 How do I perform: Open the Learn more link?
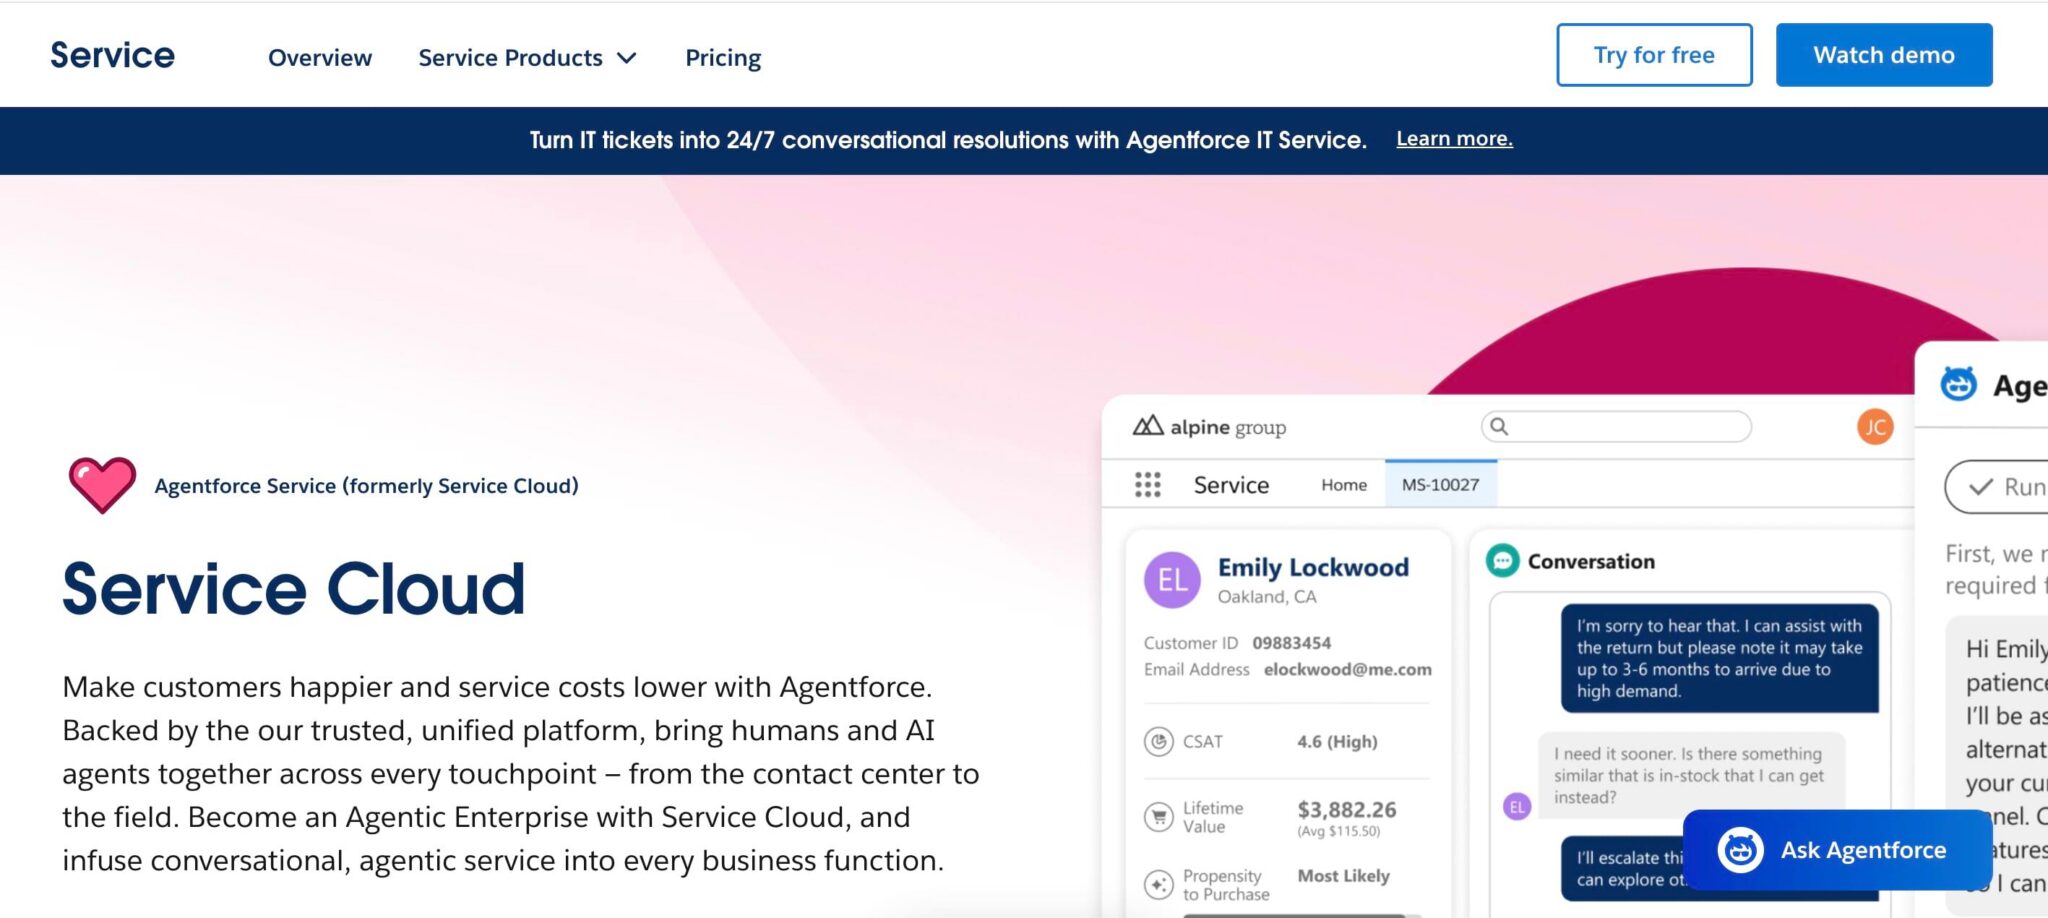(1454, 138)
